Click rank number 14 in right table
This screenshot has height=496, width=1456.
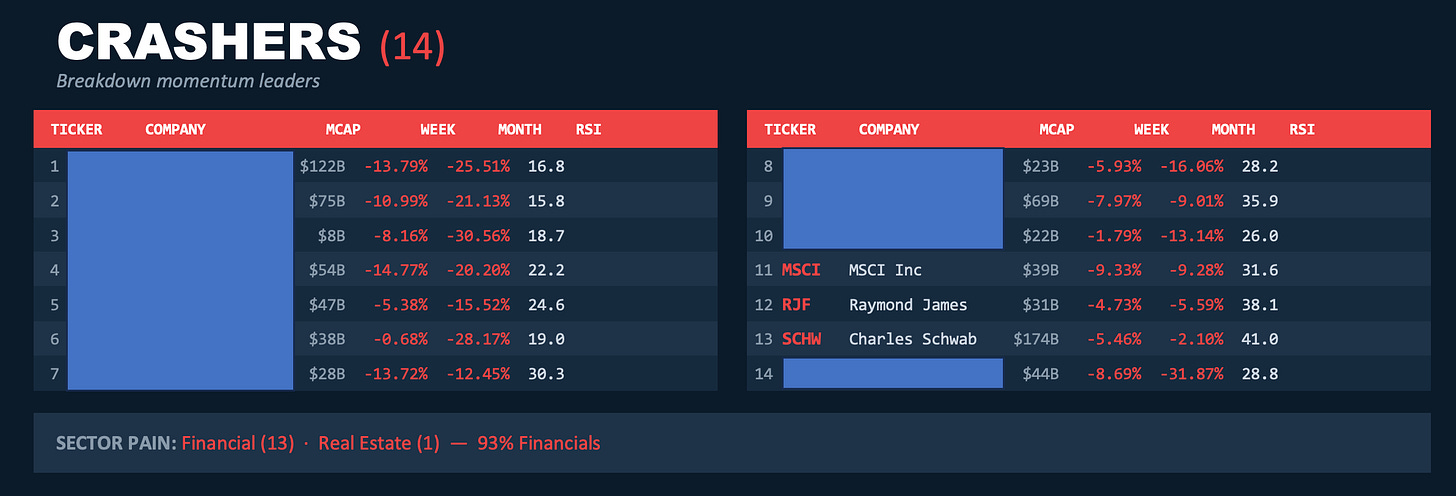pyautogui.click(x=764, y=373)
